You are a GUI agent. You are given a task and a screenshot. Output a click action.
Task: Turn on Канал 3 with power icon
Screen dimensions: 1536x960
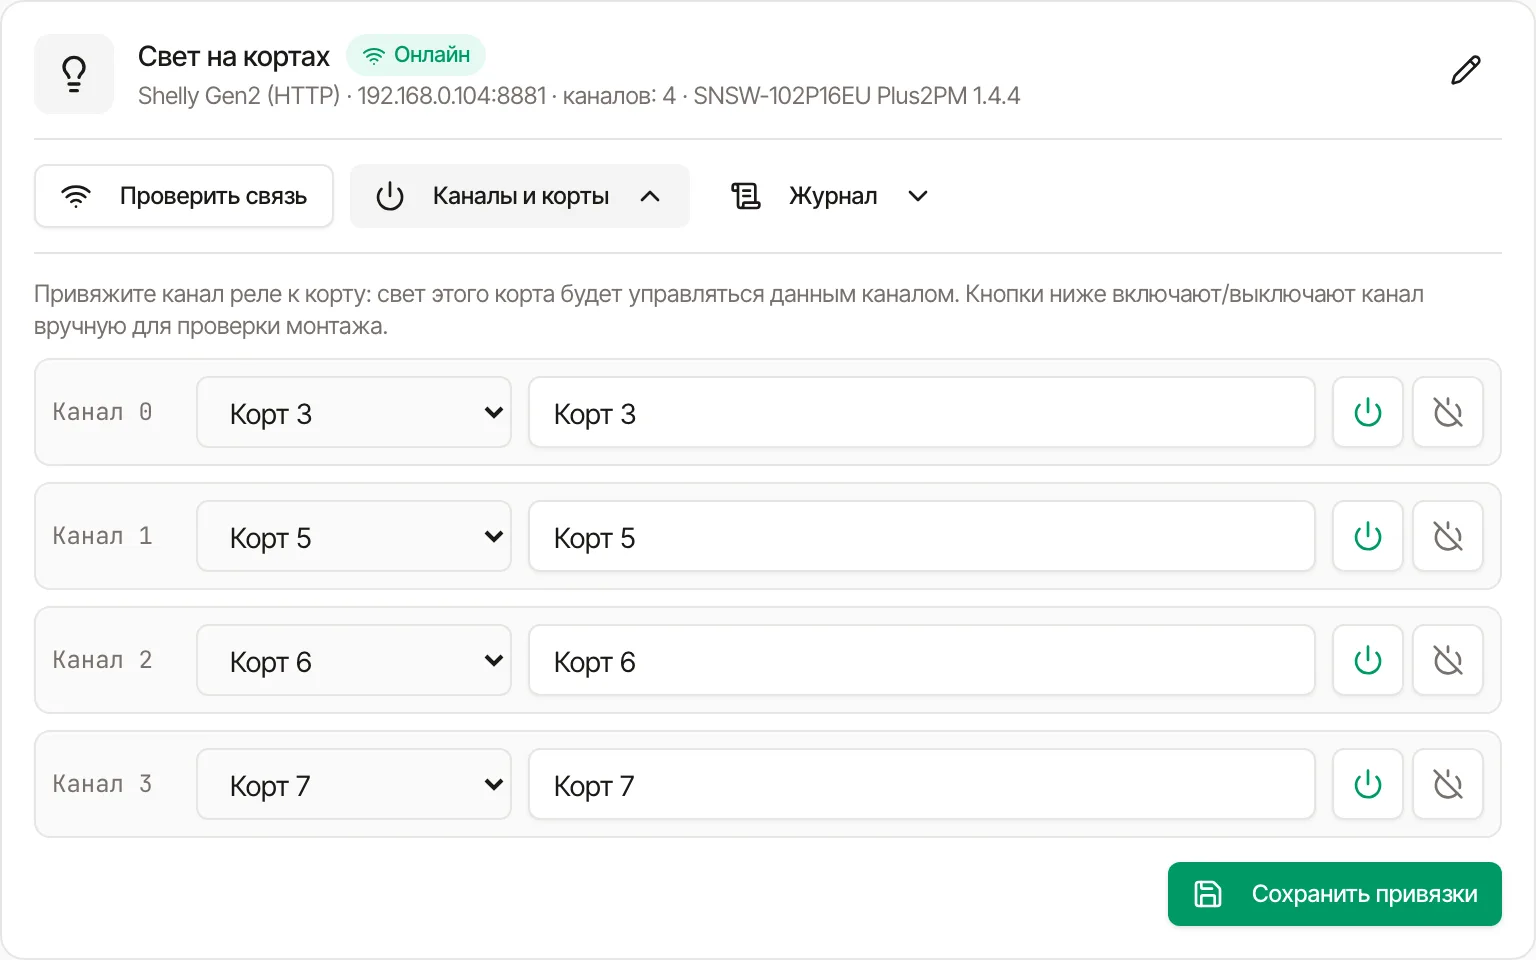tap(1368, 784)
